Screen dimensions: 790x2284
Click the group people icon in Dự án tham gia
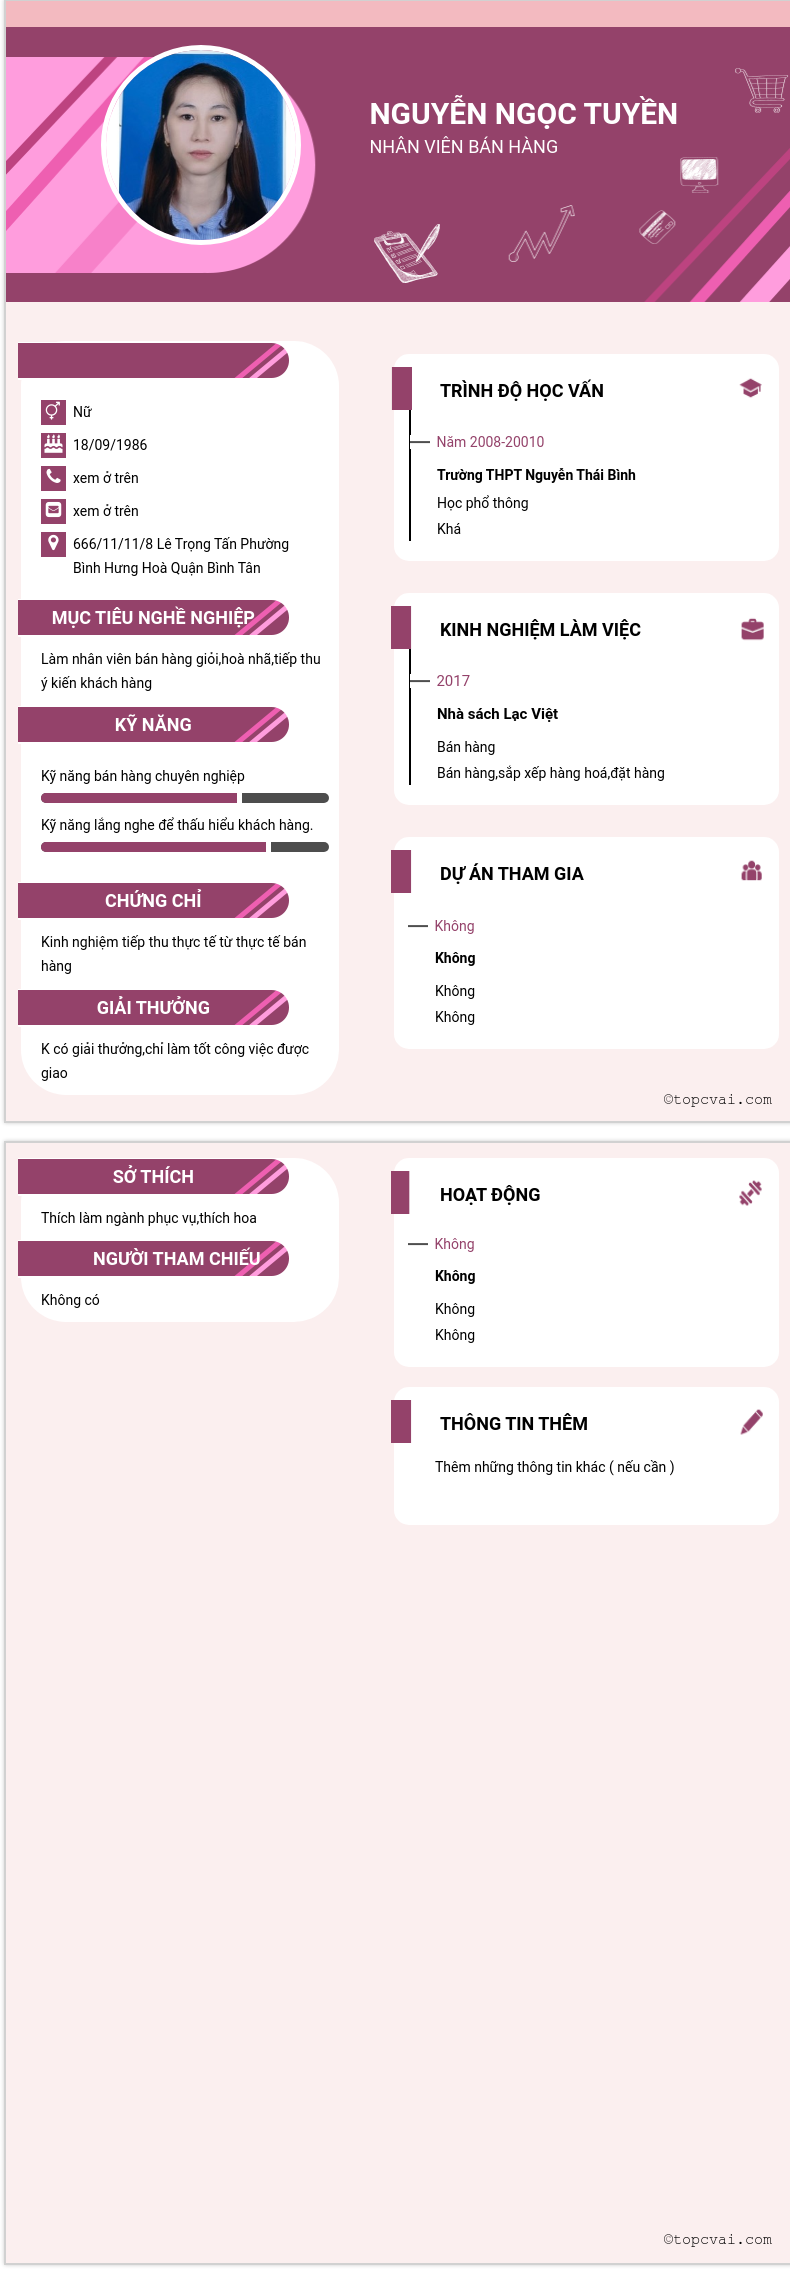point(752,871)
